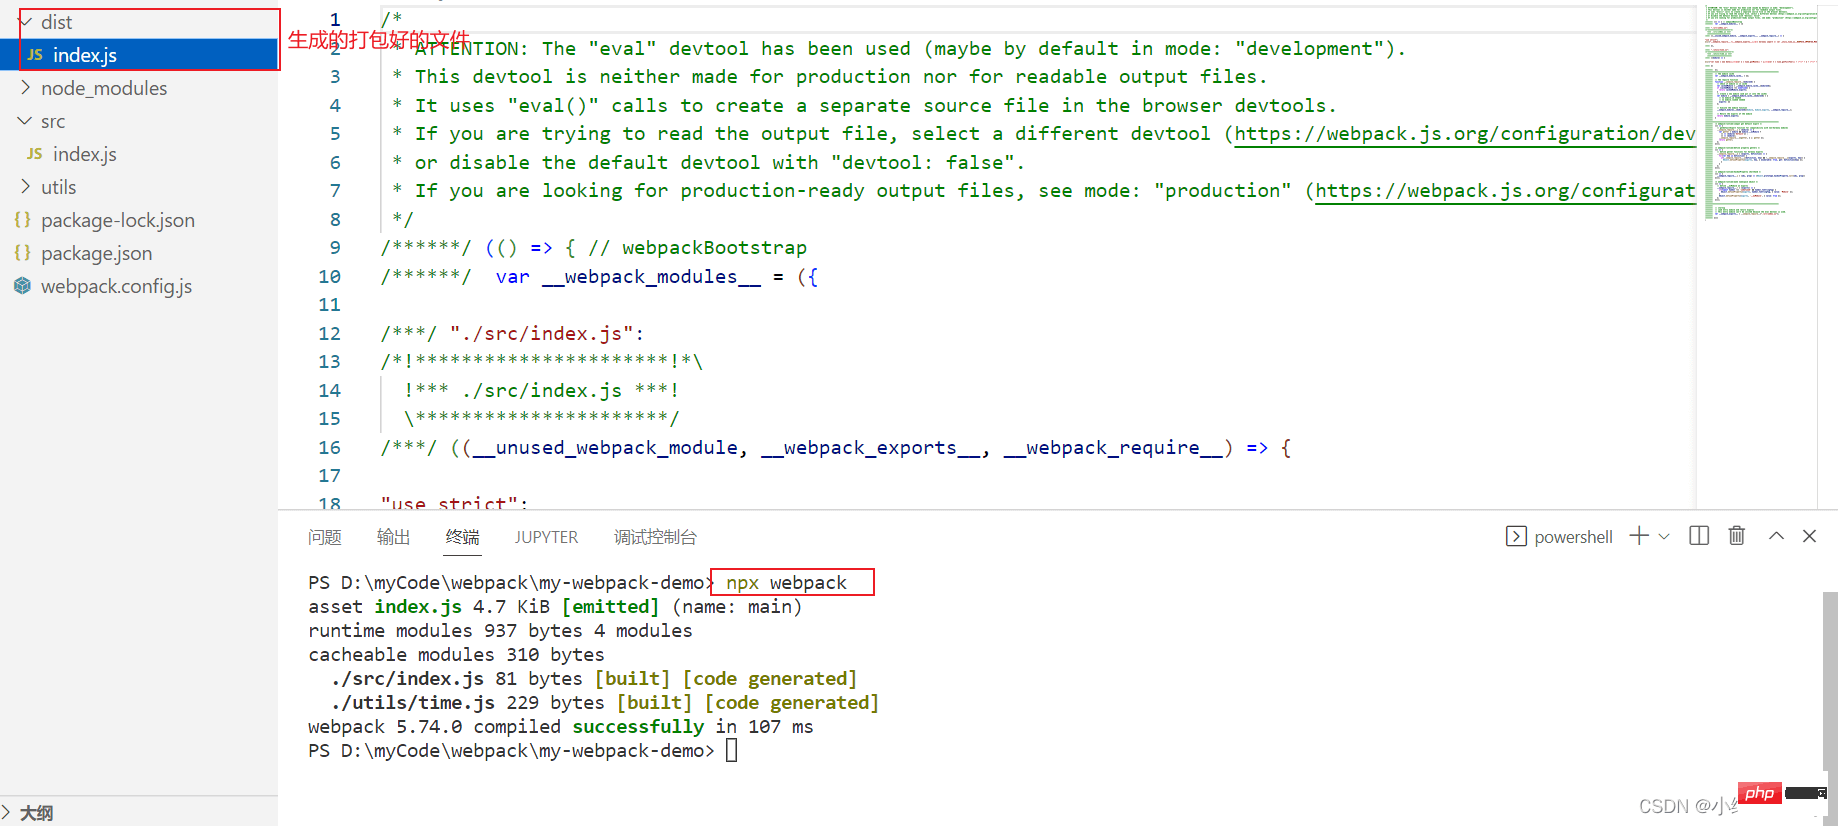Select the 终端 terminal tab
The height and width of the screenshot is (826, 1838).
(463, 537)
